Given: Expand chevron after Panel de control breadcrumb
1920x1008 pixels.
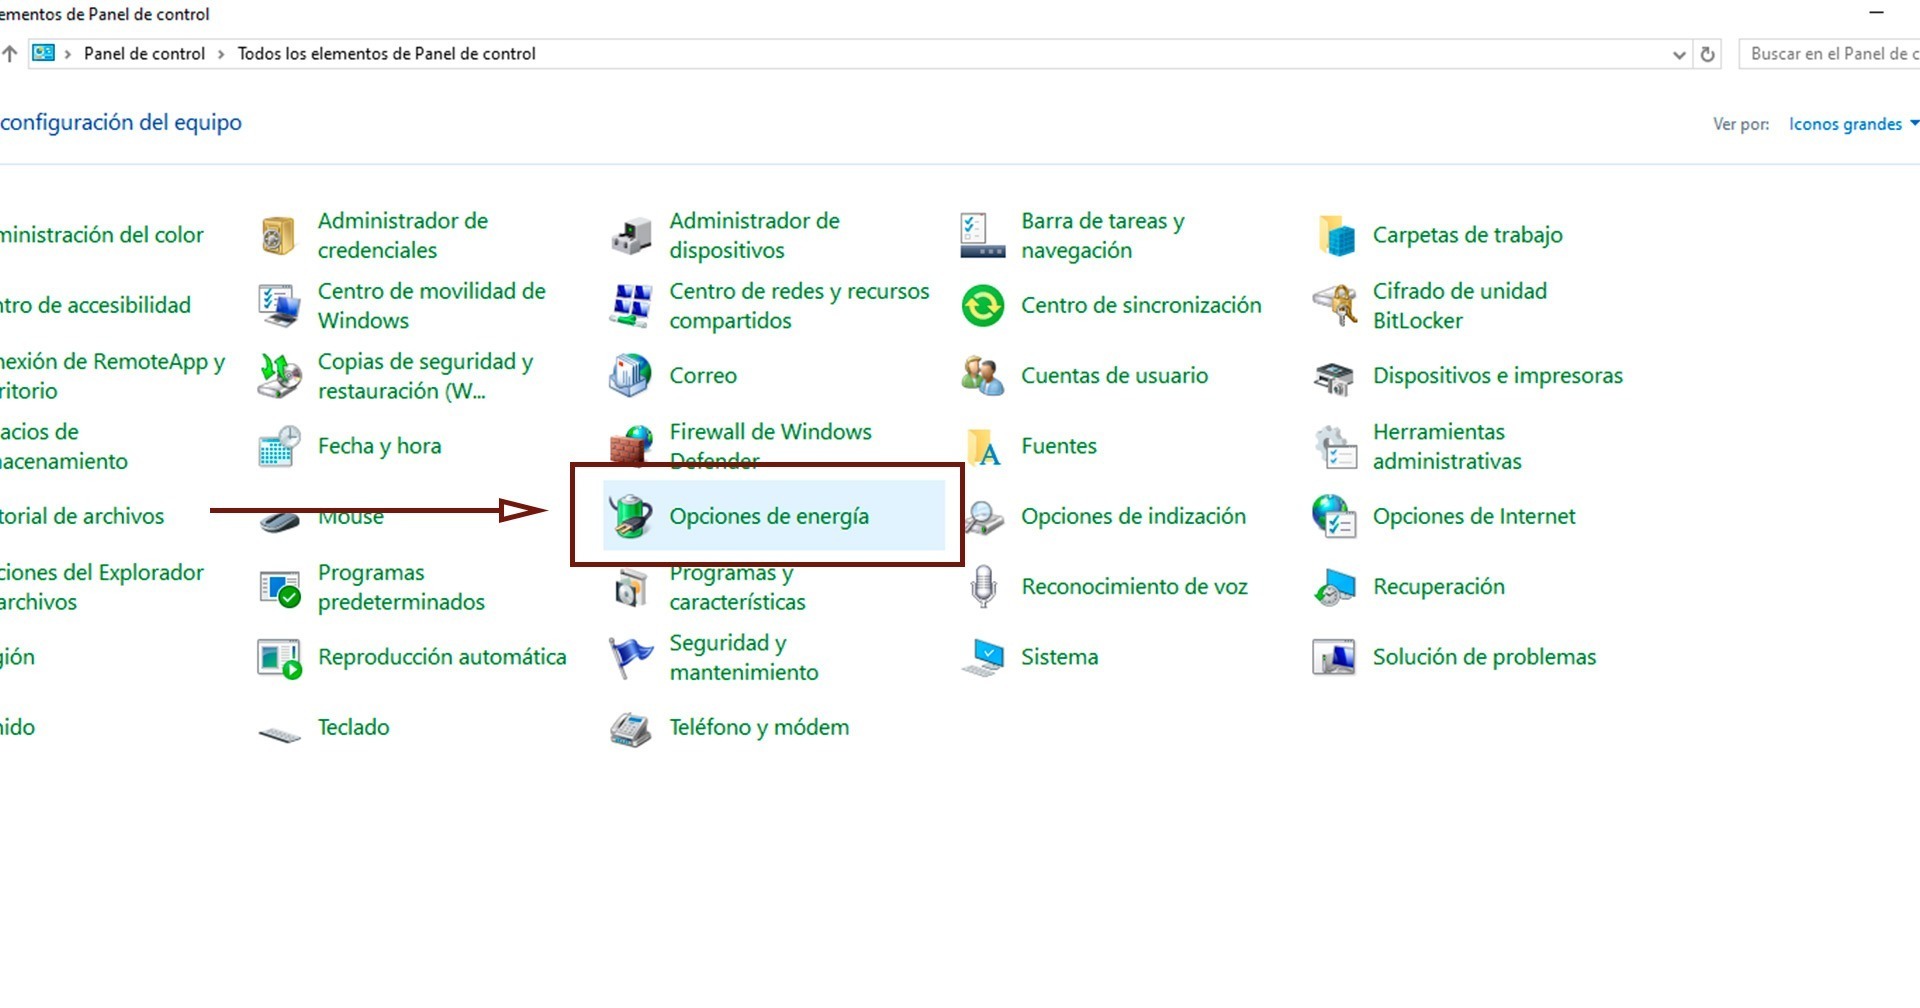Looking at the screenshot, I should coord(221,55).
